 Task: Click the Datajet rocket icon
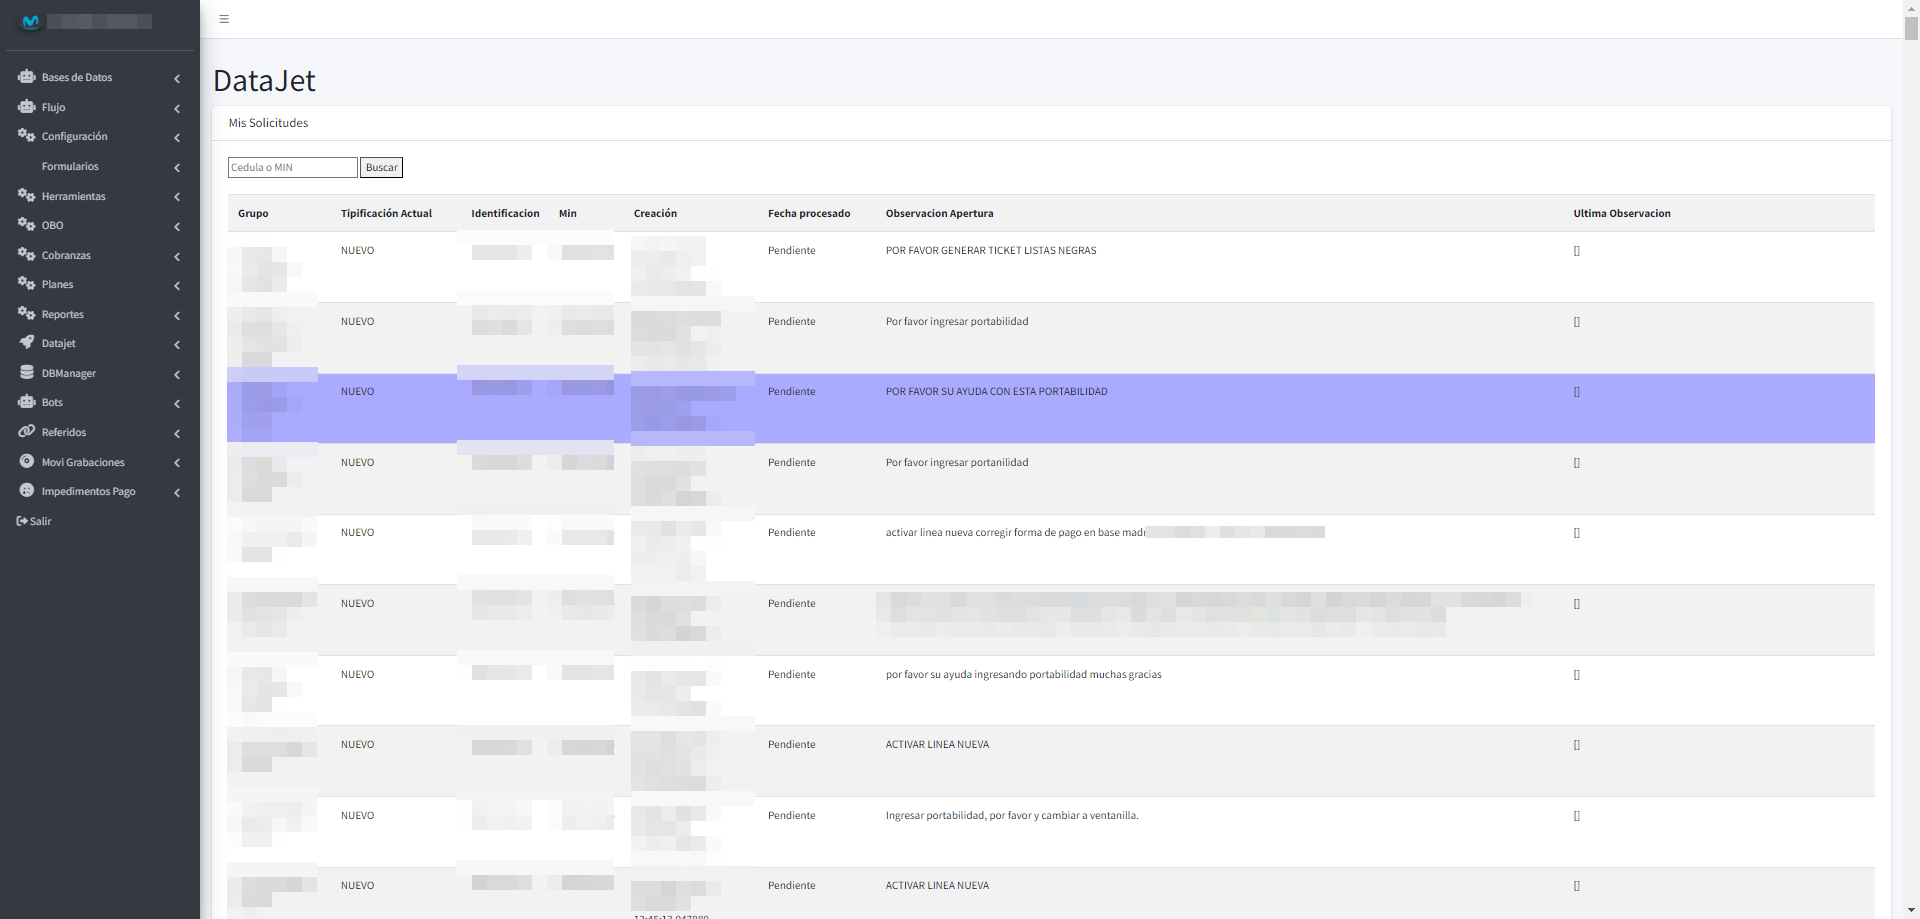click(27, 343)
